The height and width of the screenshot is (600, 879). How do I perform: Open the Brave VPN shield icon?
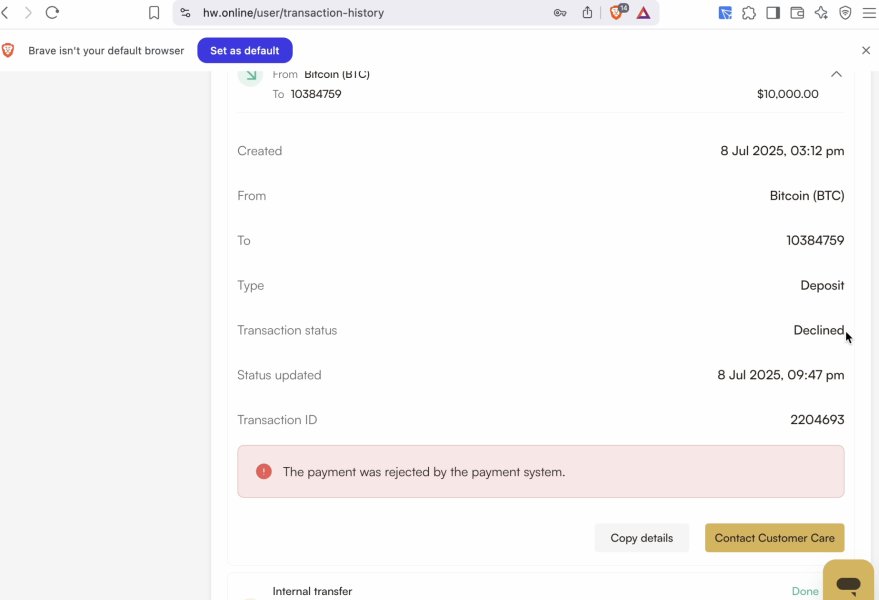click(845, 13)
